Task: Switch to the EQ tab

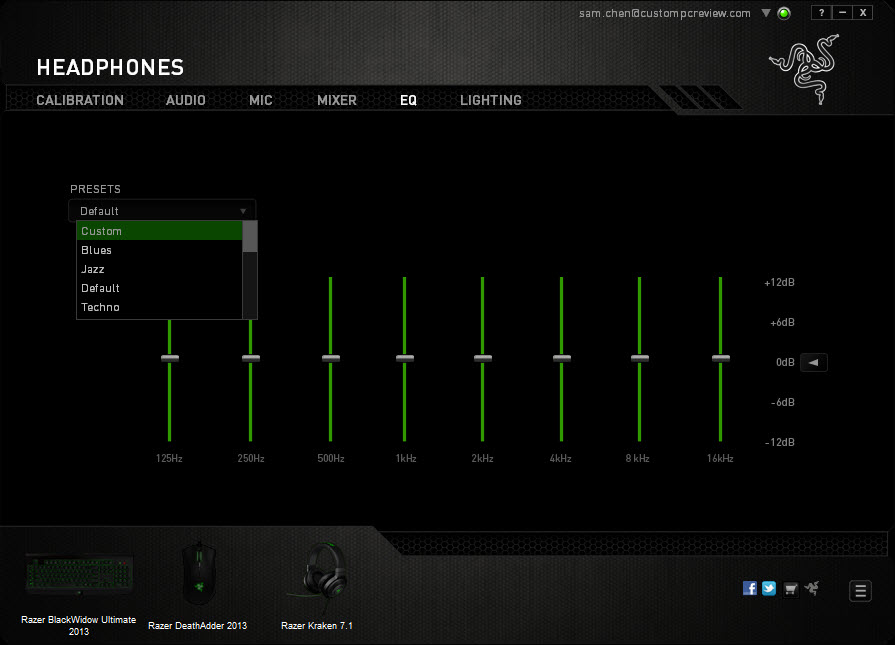Action: (x=408, y=100)
